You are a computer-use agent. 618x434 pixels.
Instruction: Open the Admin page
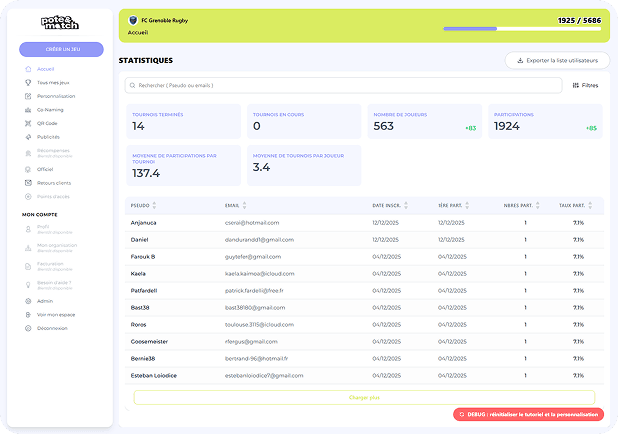click(x=45, y=300)
